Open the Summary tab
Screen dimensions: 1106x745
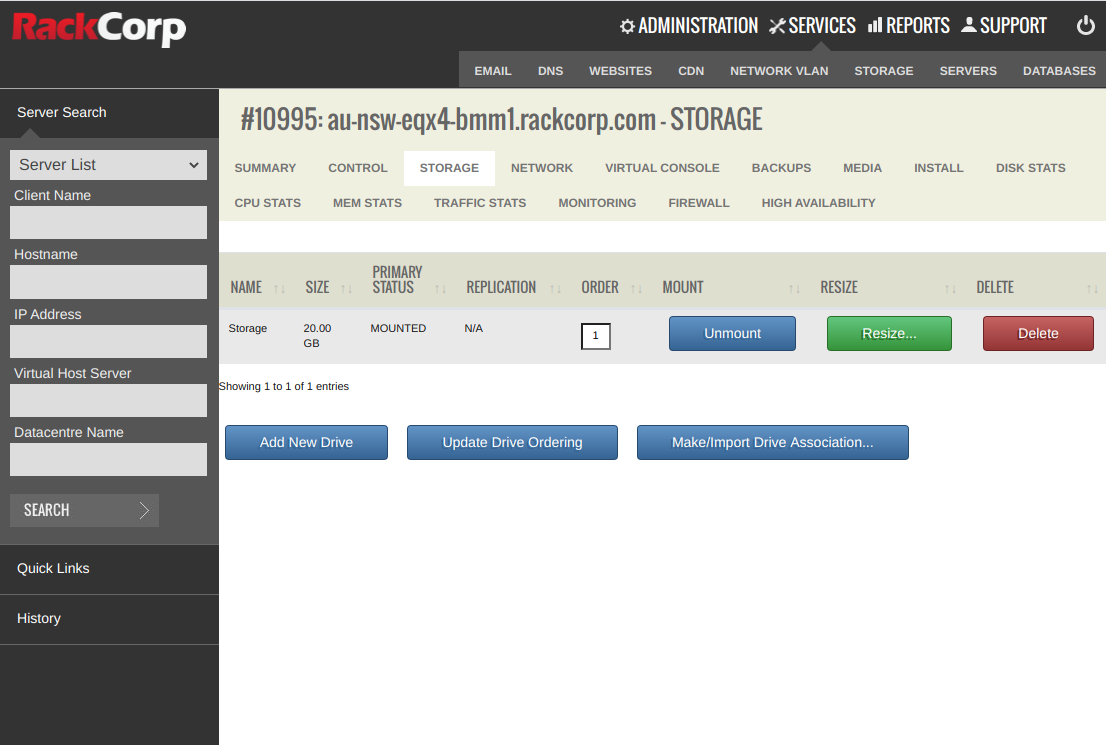tap(265, 168)
